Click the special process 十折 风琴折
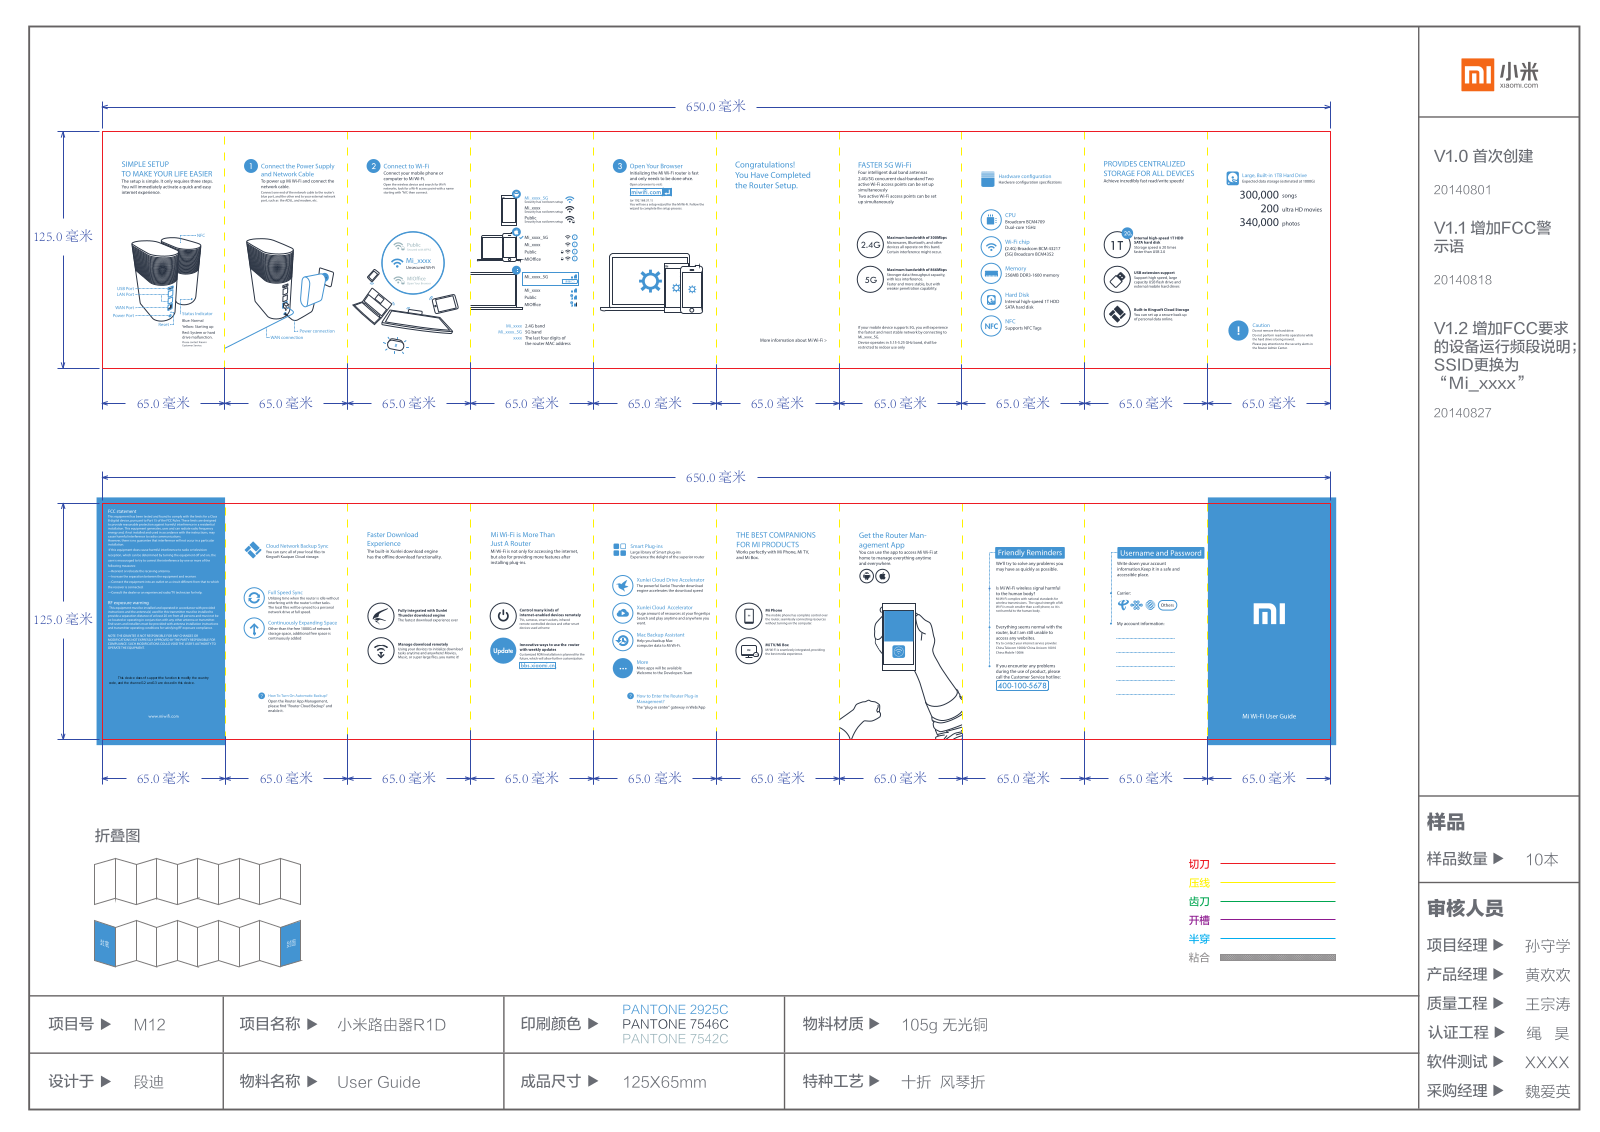Viewport: 1600px width, 1132px height. (943, 1082)
